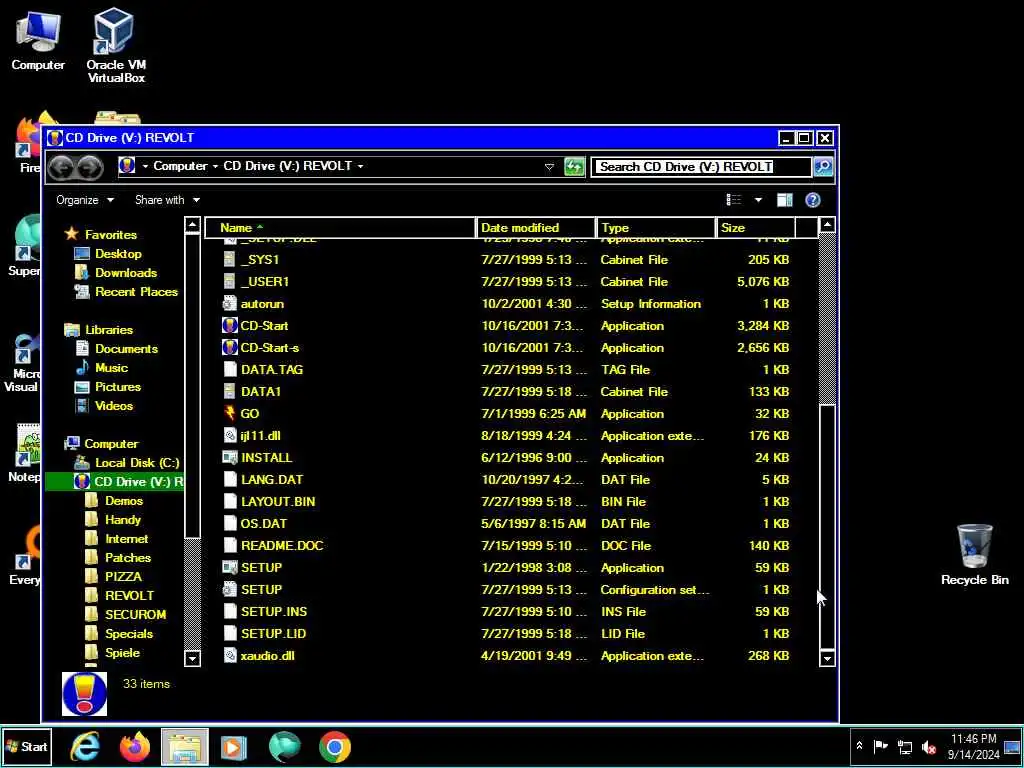Click the Back navigation arrow
The image size is (1024, 768).
click(61, 167)
